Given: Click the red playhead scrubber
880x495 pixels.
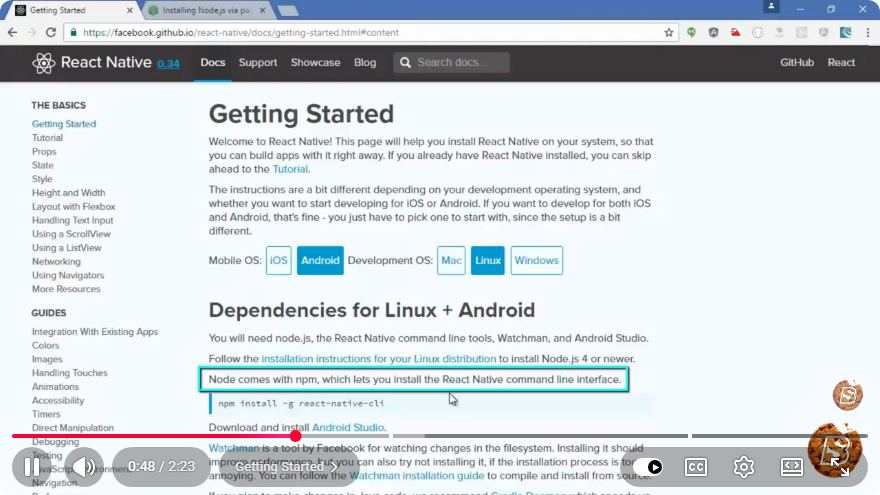Looking at the screenshot, I should coord(296,436).
